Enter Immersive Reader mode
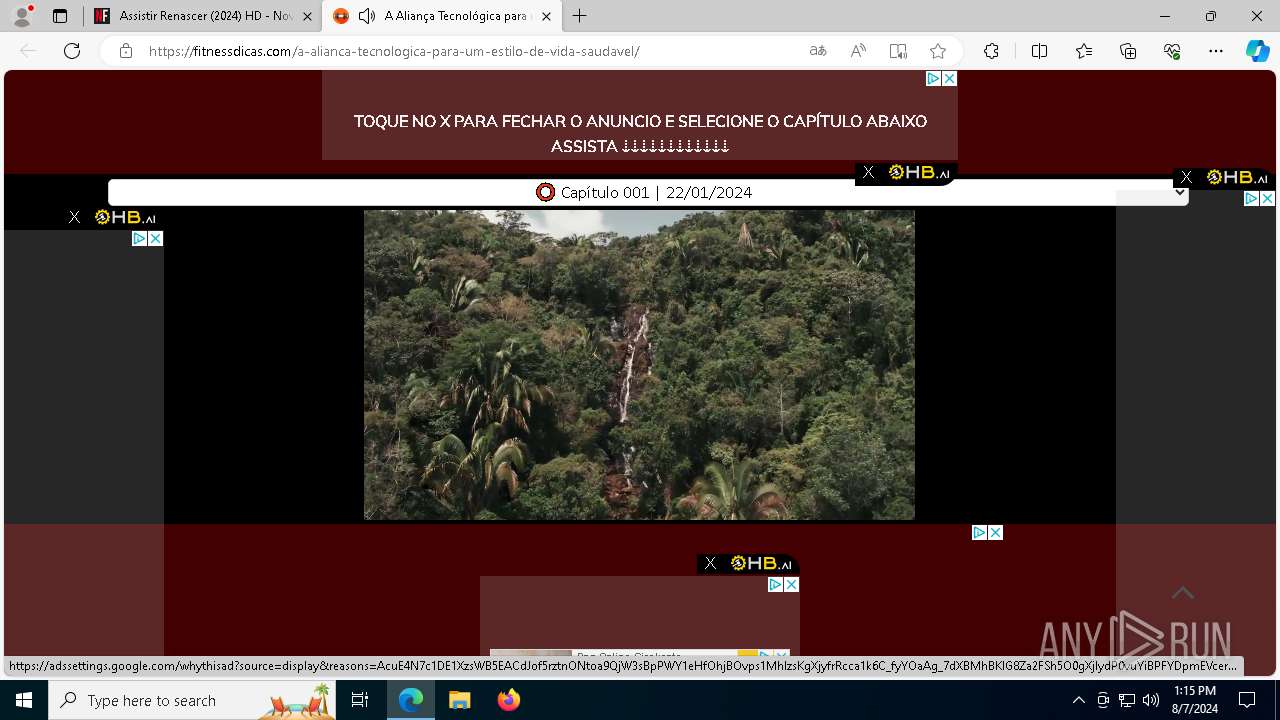 pos(898,51)
